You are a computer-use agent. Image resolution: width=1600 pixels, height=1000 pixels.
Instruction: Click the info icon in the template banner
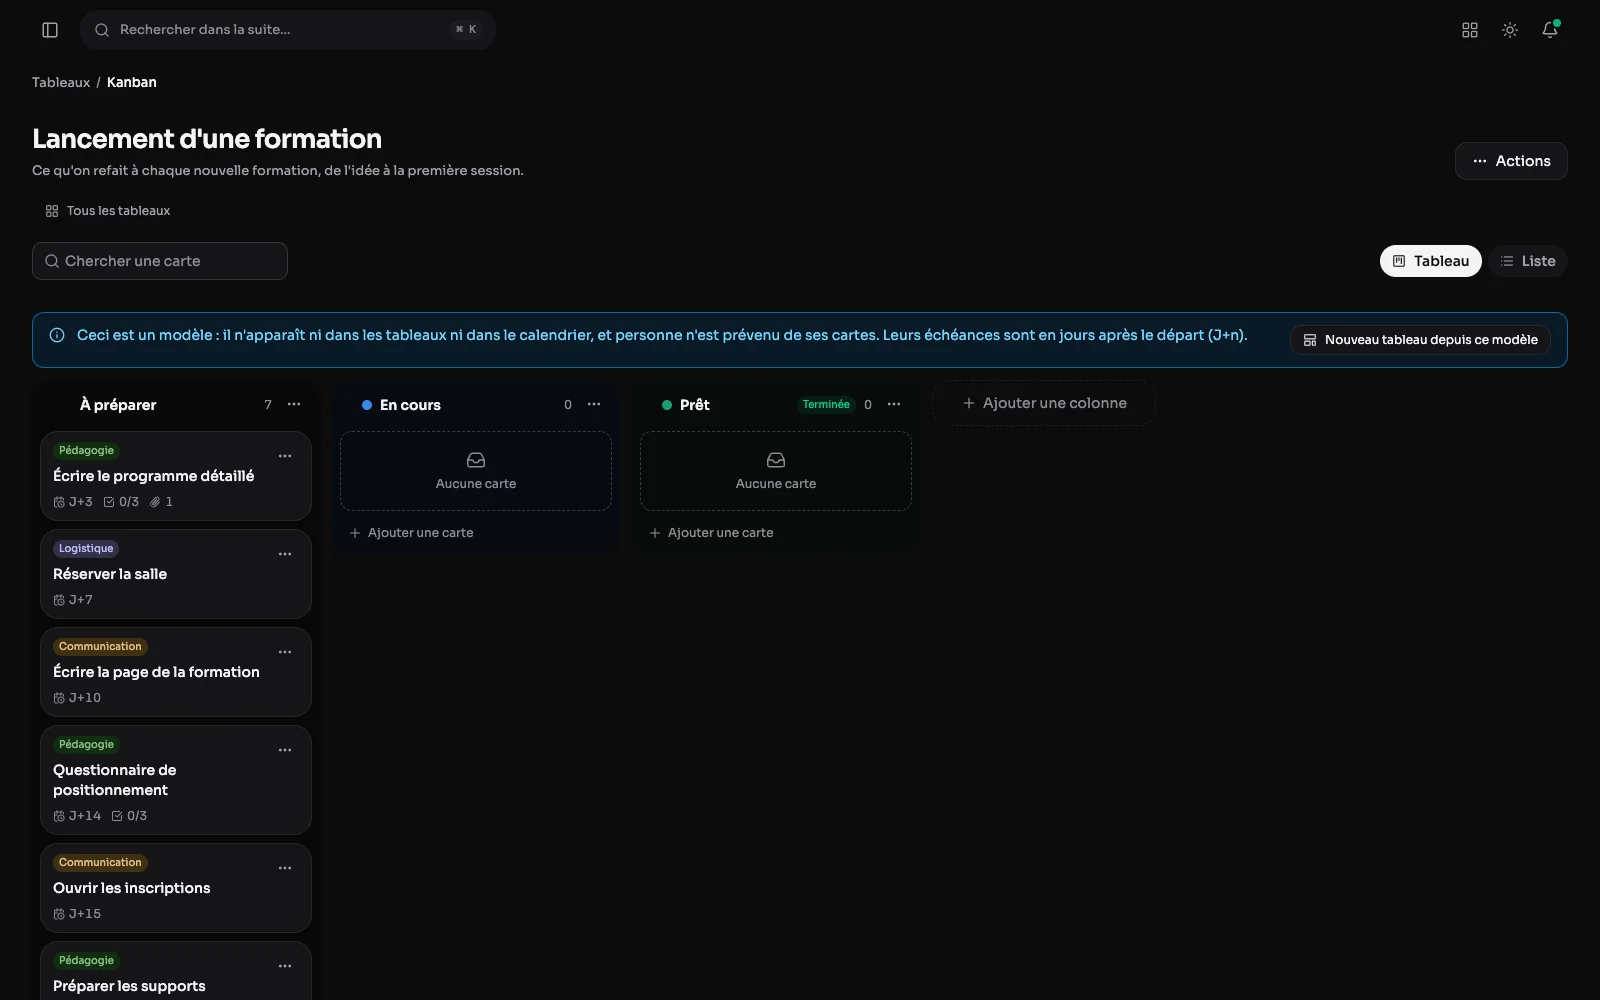tap(57, 335)
